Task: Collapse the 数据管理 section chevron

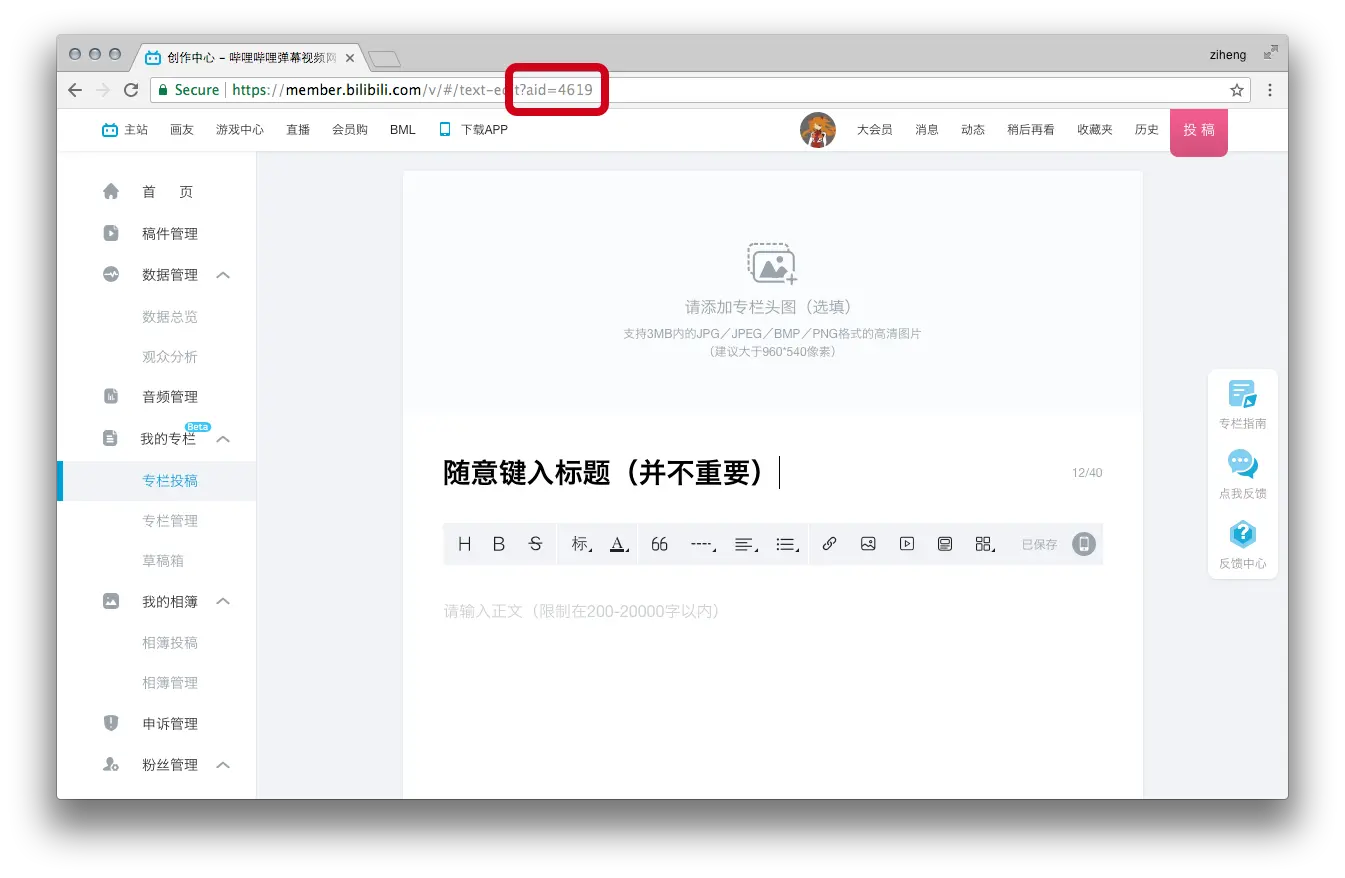Action: click(223, 275)
